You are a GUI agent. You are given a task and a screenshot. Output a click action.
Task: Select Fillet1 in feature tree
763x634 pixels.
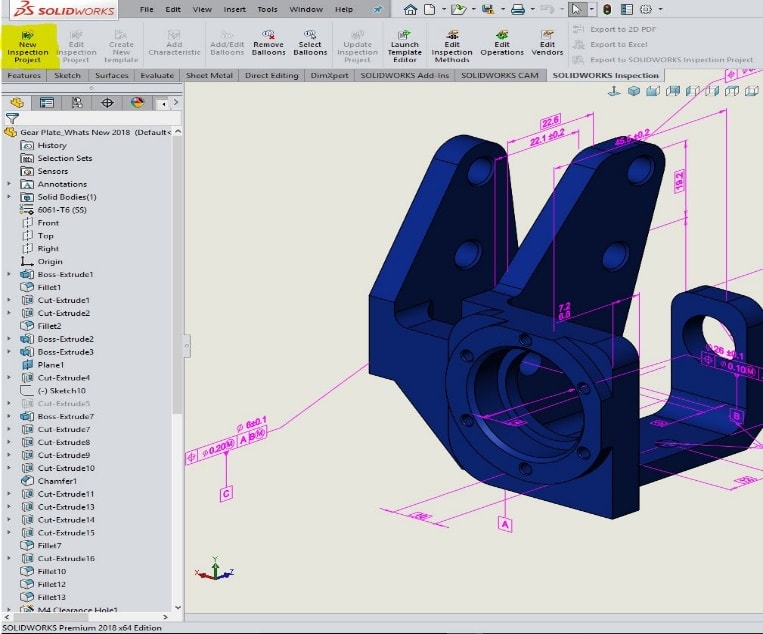coord(41,287)
